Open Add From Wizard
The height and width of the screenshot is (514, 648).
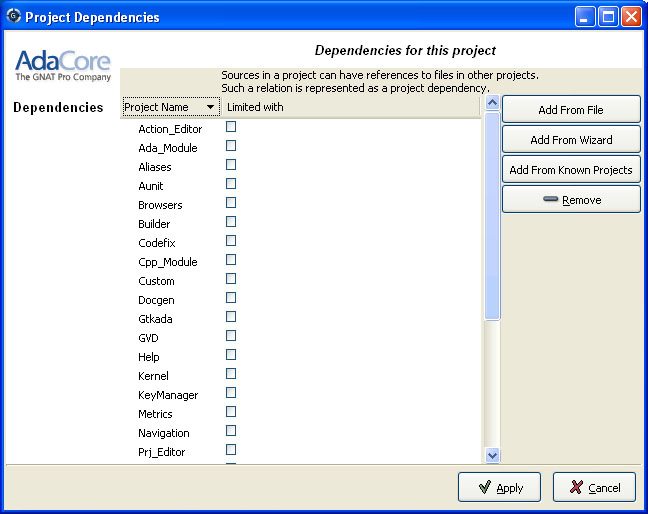pyautogui.click(x=571, y=140)
